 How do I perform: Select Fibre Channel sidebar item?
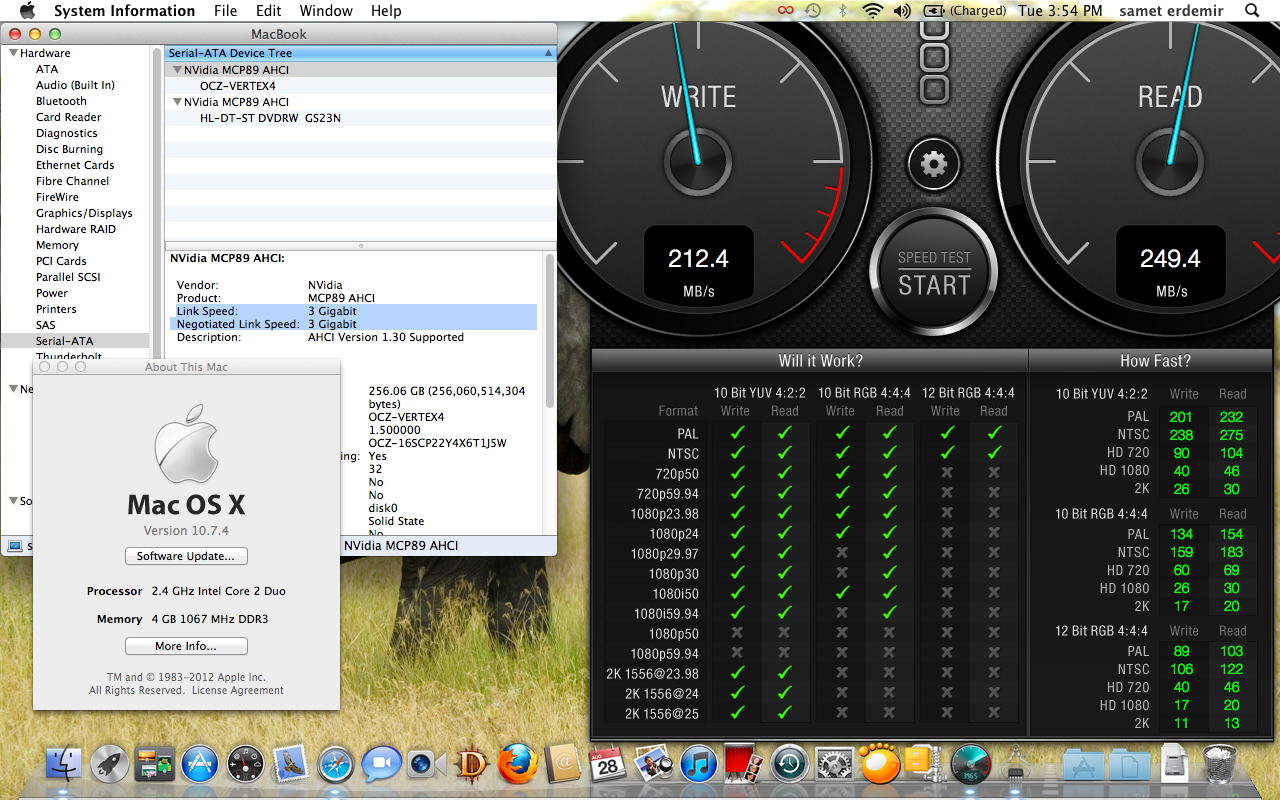coord(73,181)
